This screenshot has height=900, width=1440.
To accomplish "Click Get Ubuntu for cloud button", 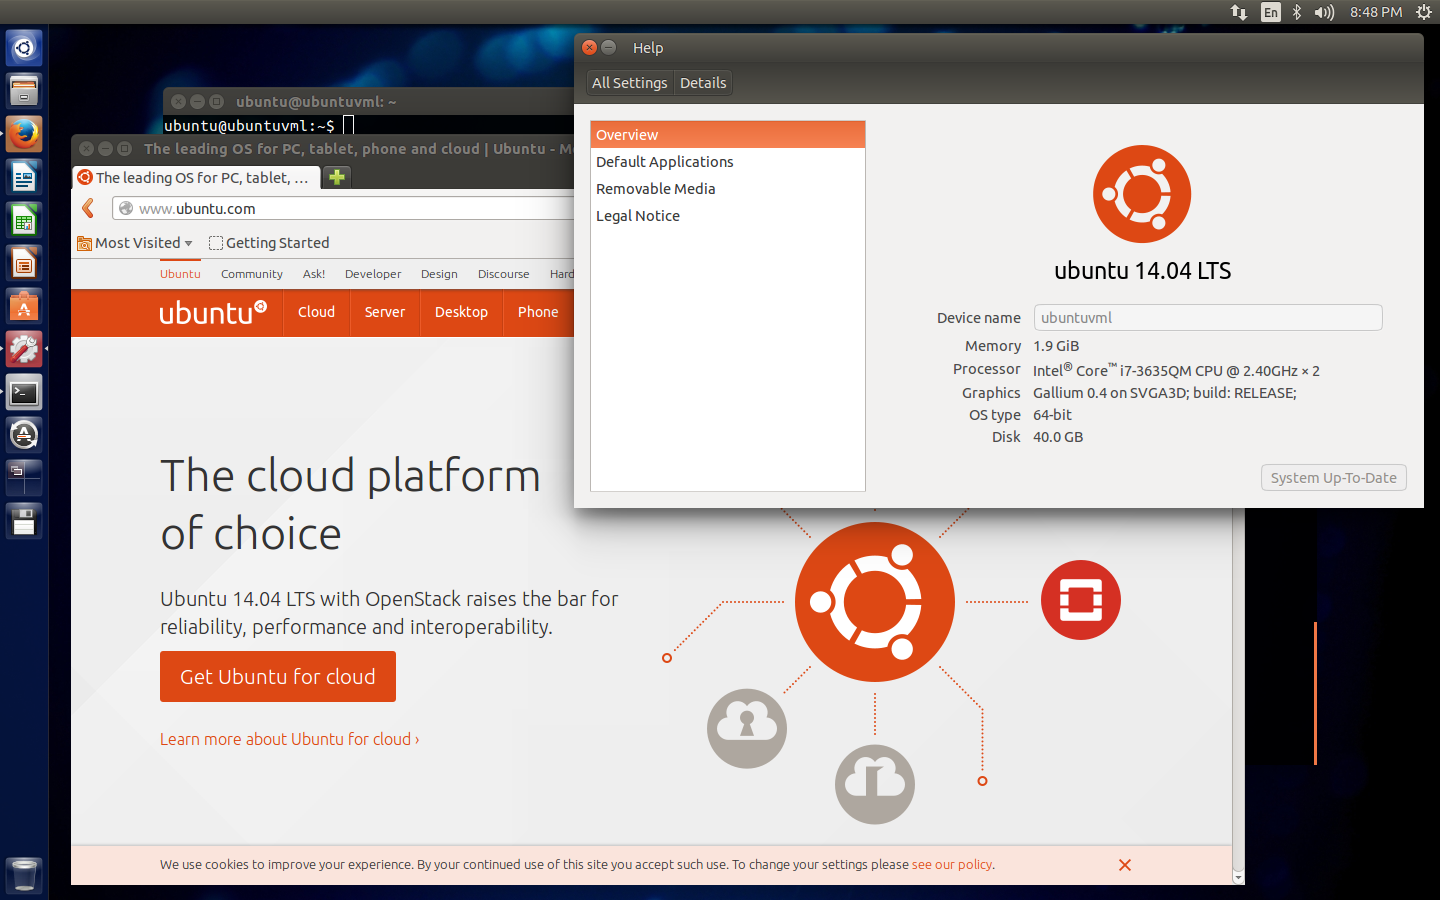I will coord(278,677).
